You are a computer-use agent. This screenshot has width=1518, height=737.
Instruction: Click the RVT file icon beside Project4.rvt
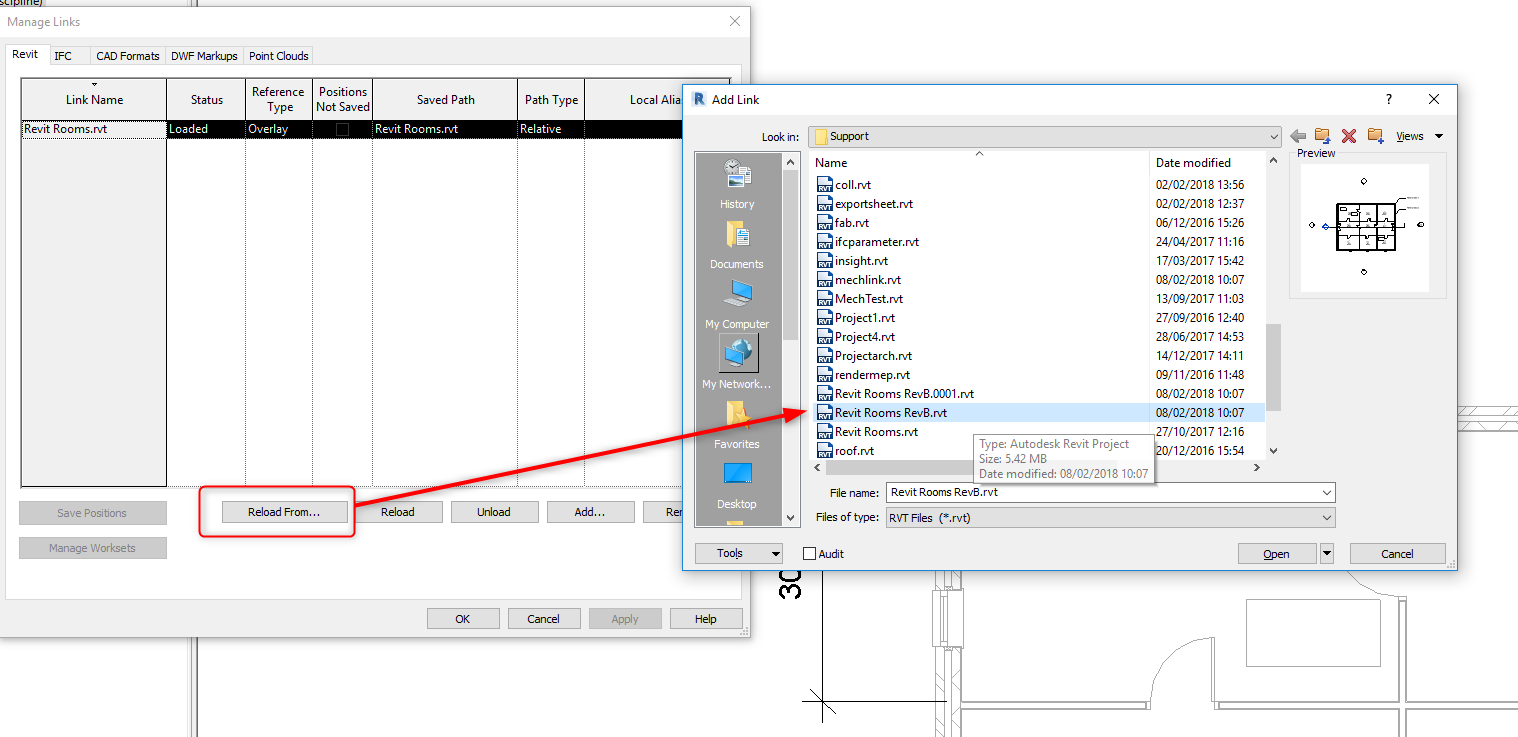[825, 337]
